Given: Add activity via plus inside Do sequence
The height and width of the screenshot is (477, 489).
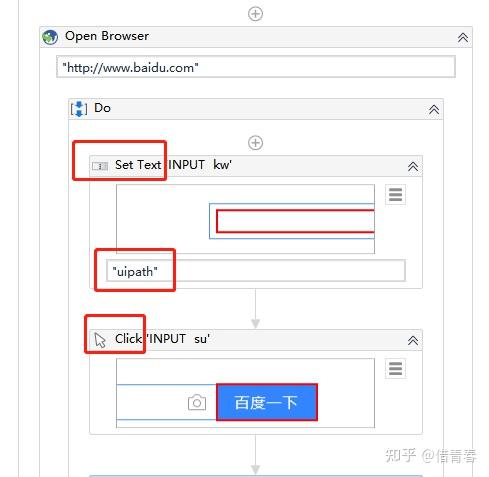Looking at the screenshot, I should pos(255,143).
